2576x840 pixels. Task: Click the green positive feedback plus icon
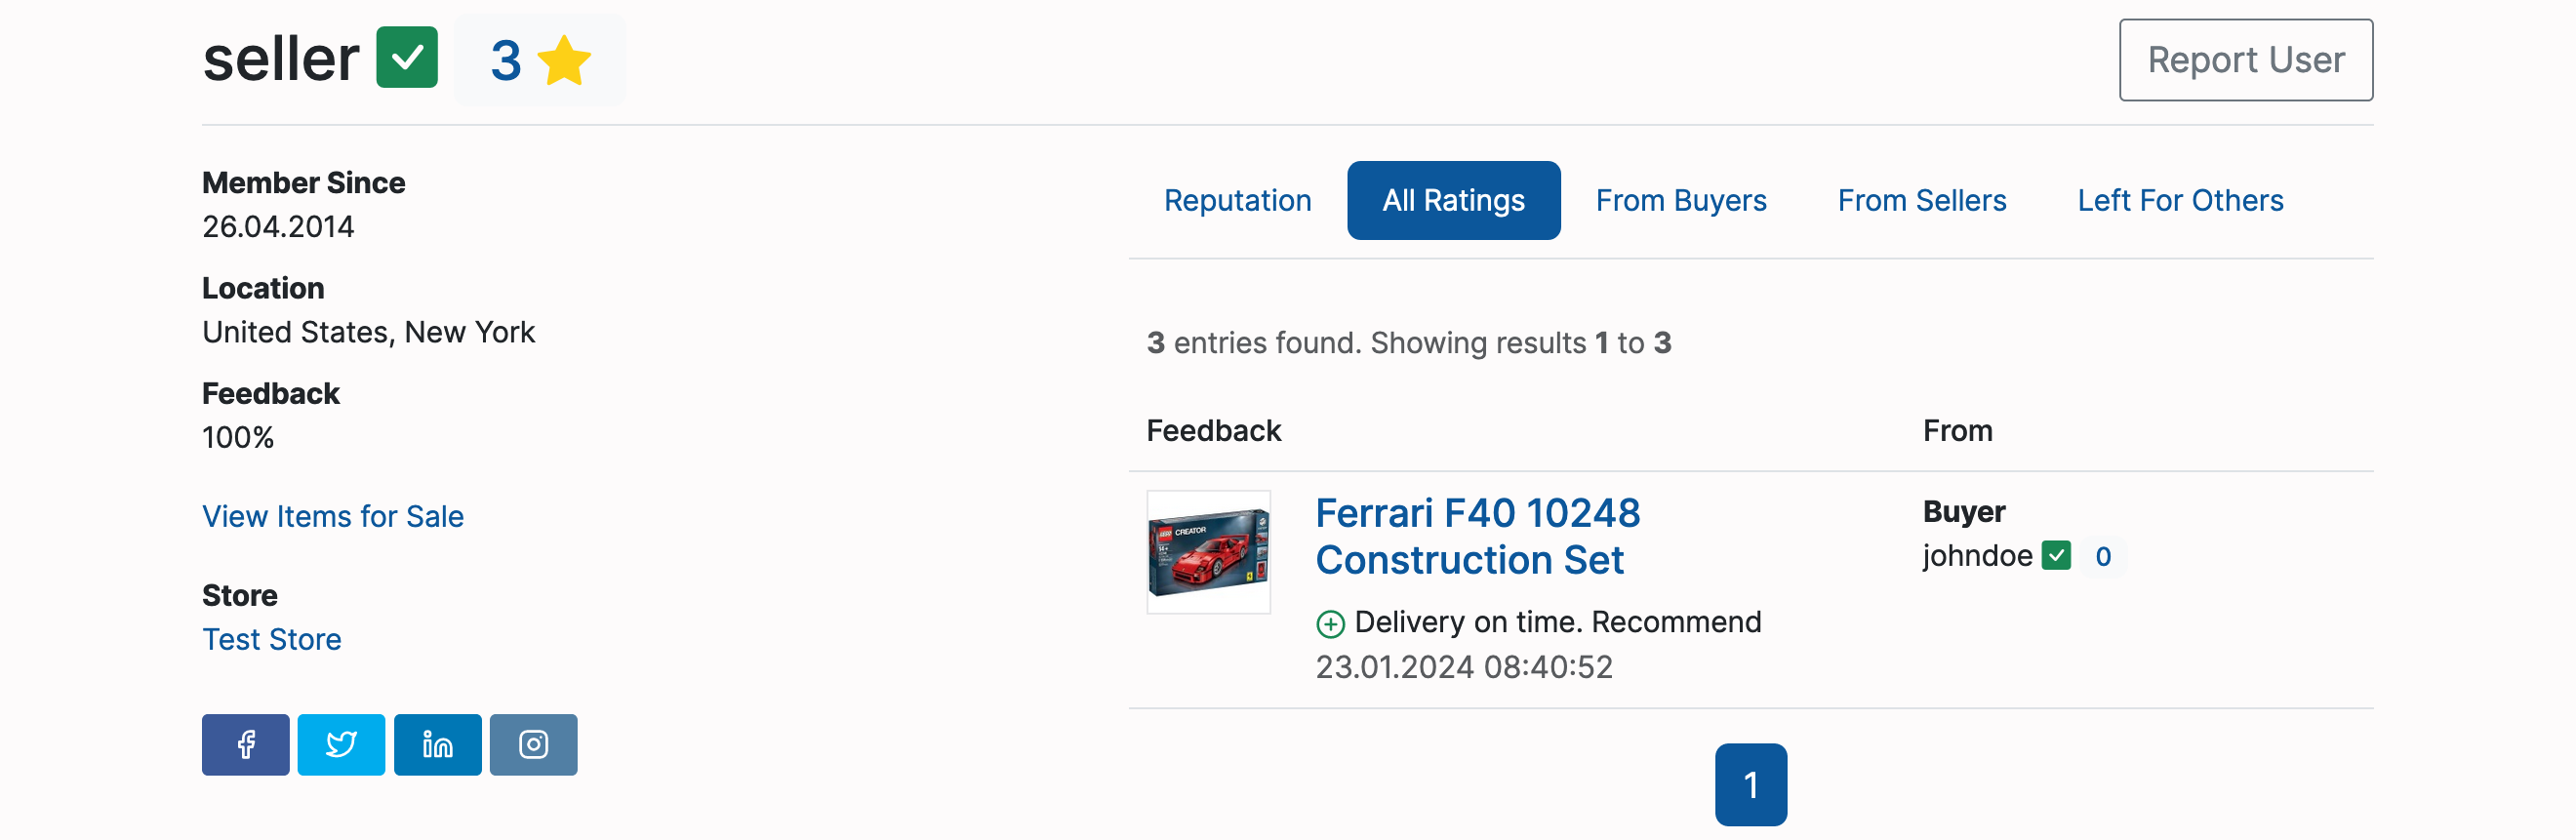click(x=1330, y=624)
